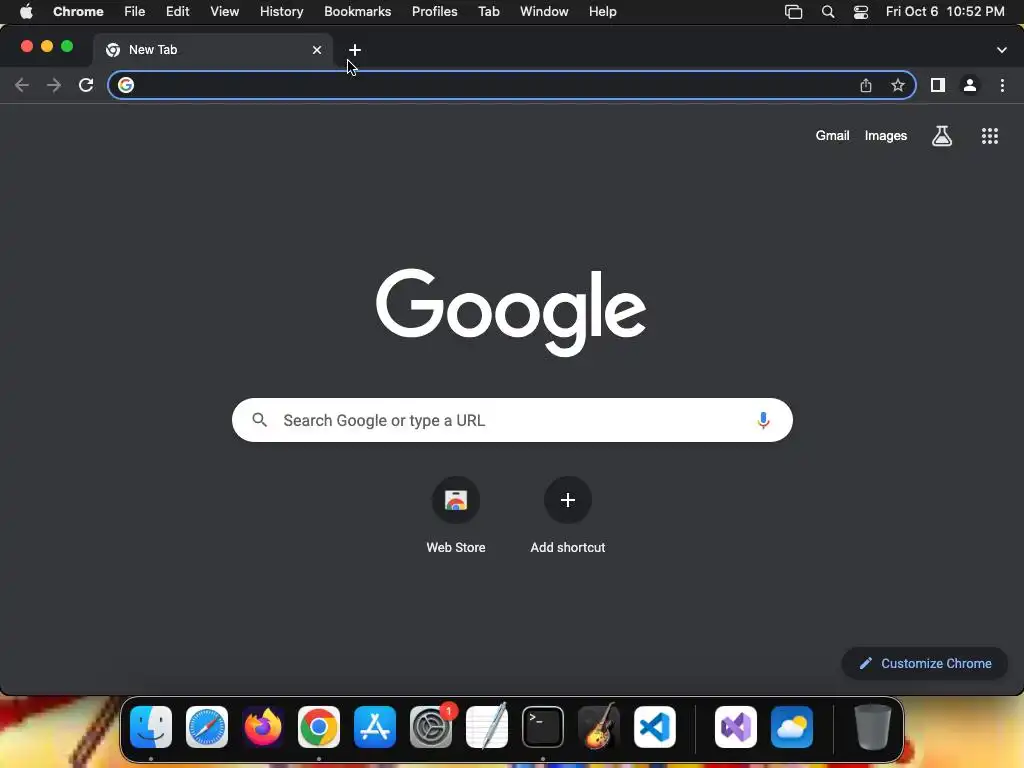Open Finder from the dock
The image size is (1024, 768).
click(151, 727)
